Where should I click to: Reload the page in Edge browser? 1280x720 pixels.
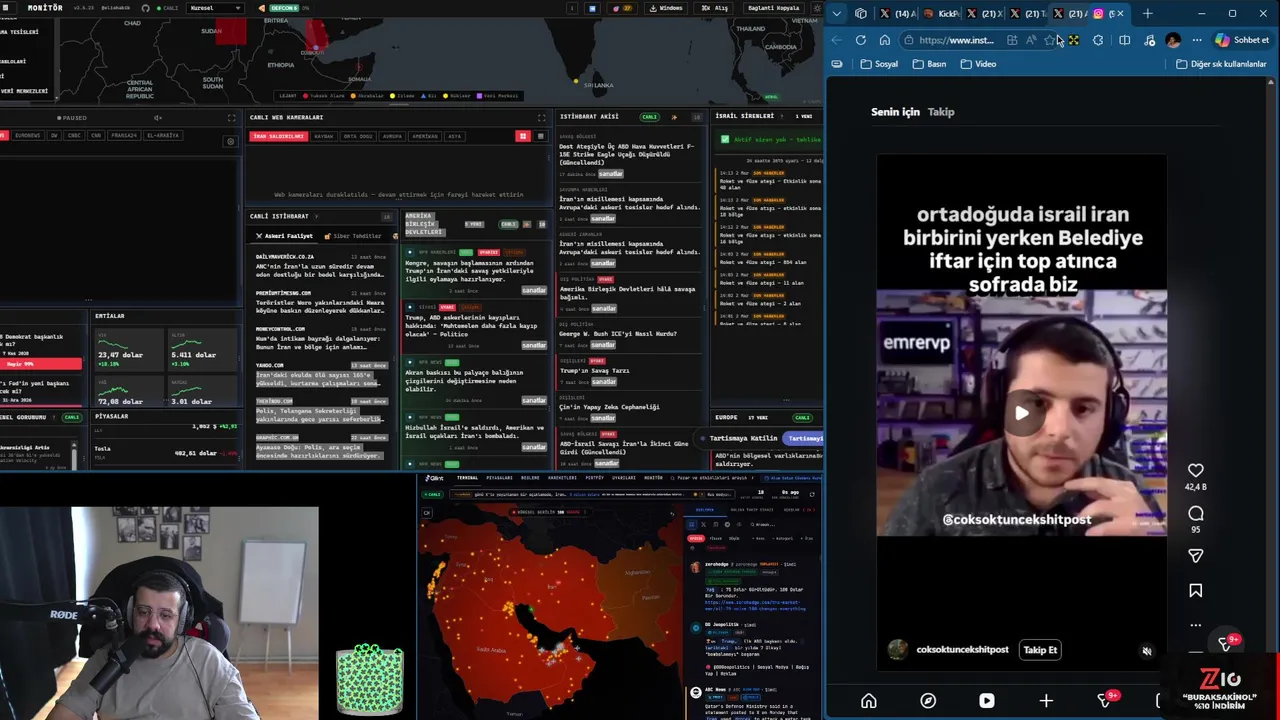(861, 40)
